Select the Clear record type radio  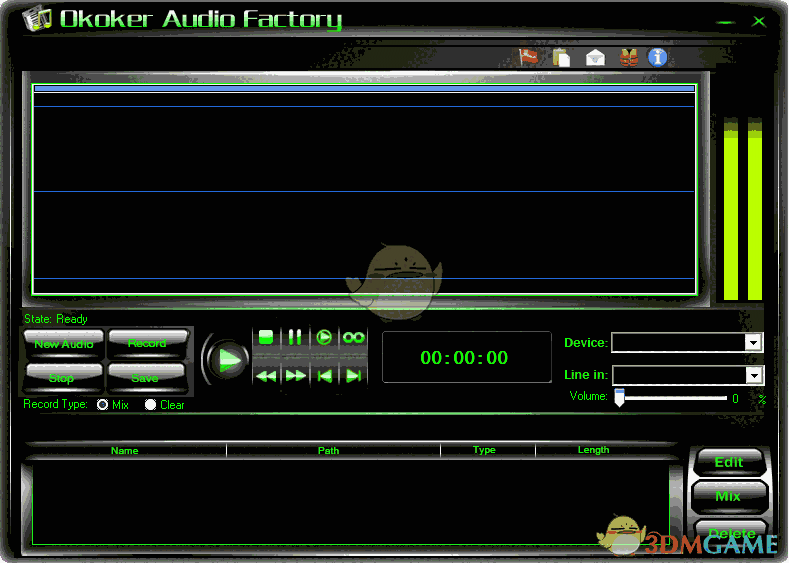(x=150, y=405)
